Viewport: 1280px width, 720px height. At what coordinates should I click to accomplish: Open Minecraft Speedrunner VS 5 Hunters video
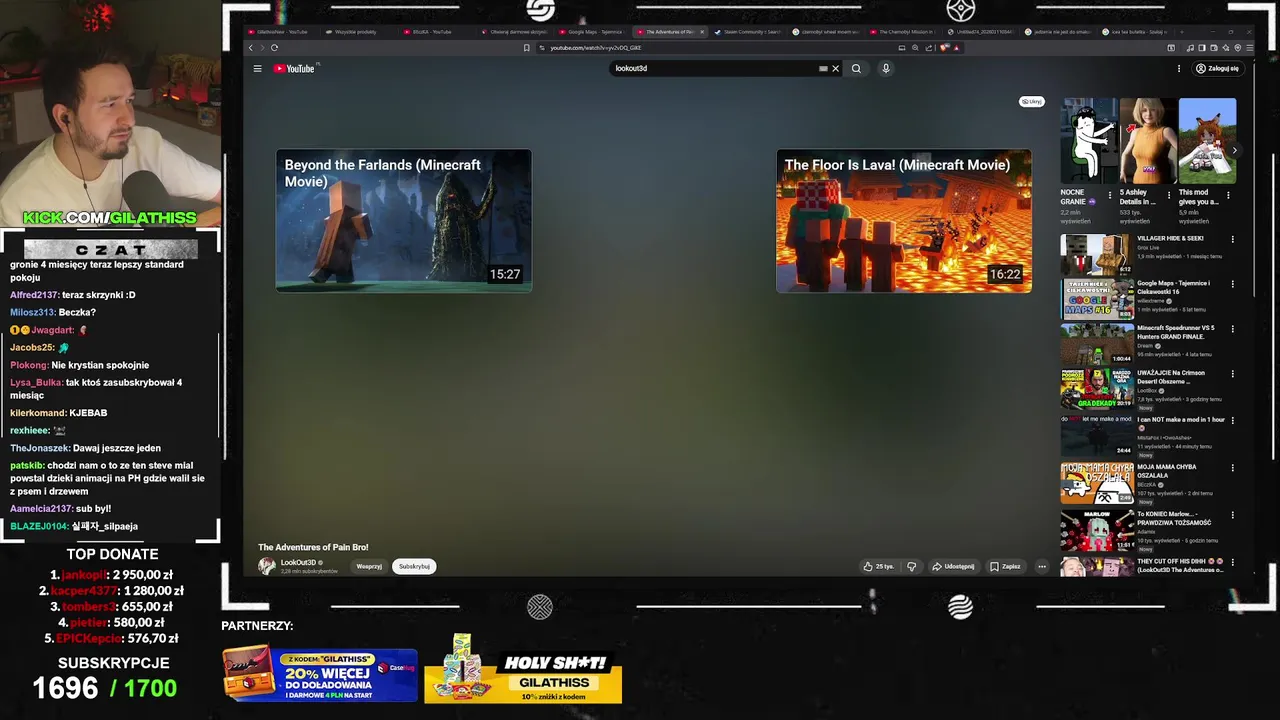coord(1097,344)
